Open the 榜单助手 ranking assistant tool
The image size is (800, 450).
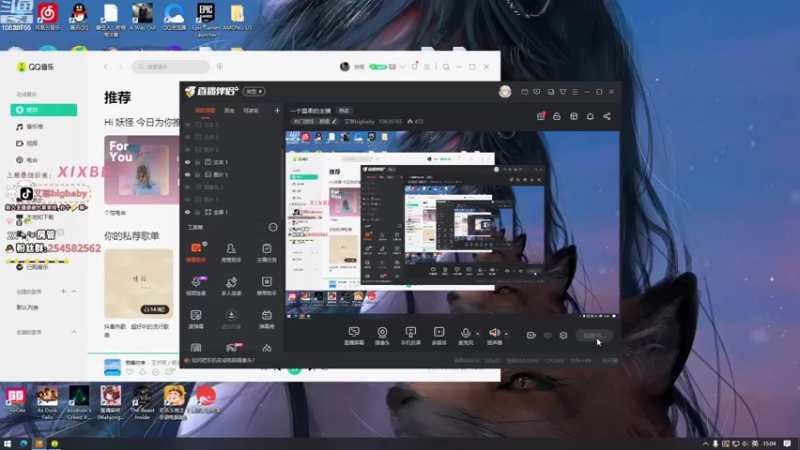tap(266, 285)
